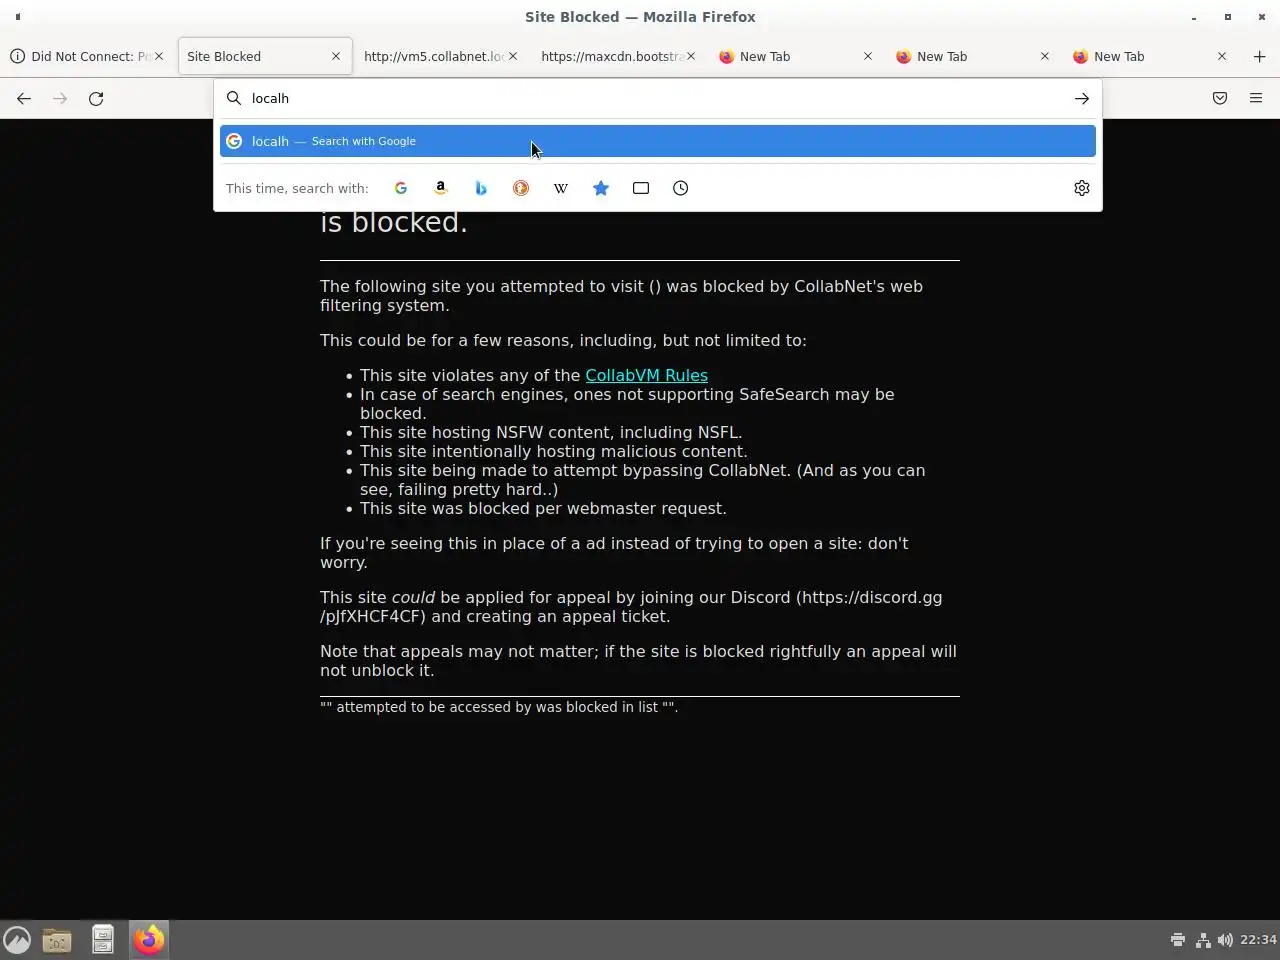Viewport: 1280px width, 960px height.
Task: Click Firefox icon in taskbar
Action: (x=149, y=940)
